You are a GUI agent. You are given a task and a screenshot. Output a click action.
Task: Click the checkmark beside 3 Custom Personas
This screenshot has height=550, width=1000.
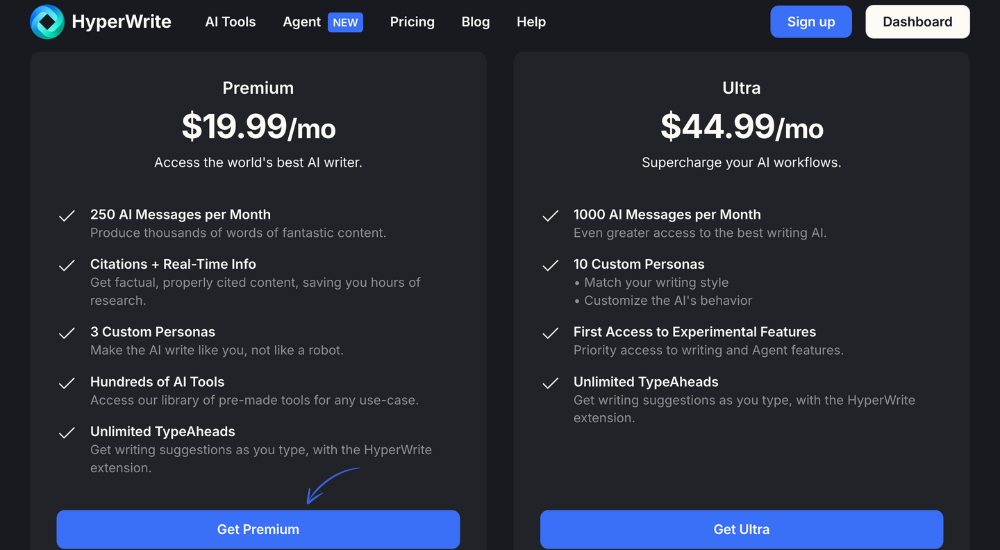click(67, 334)
